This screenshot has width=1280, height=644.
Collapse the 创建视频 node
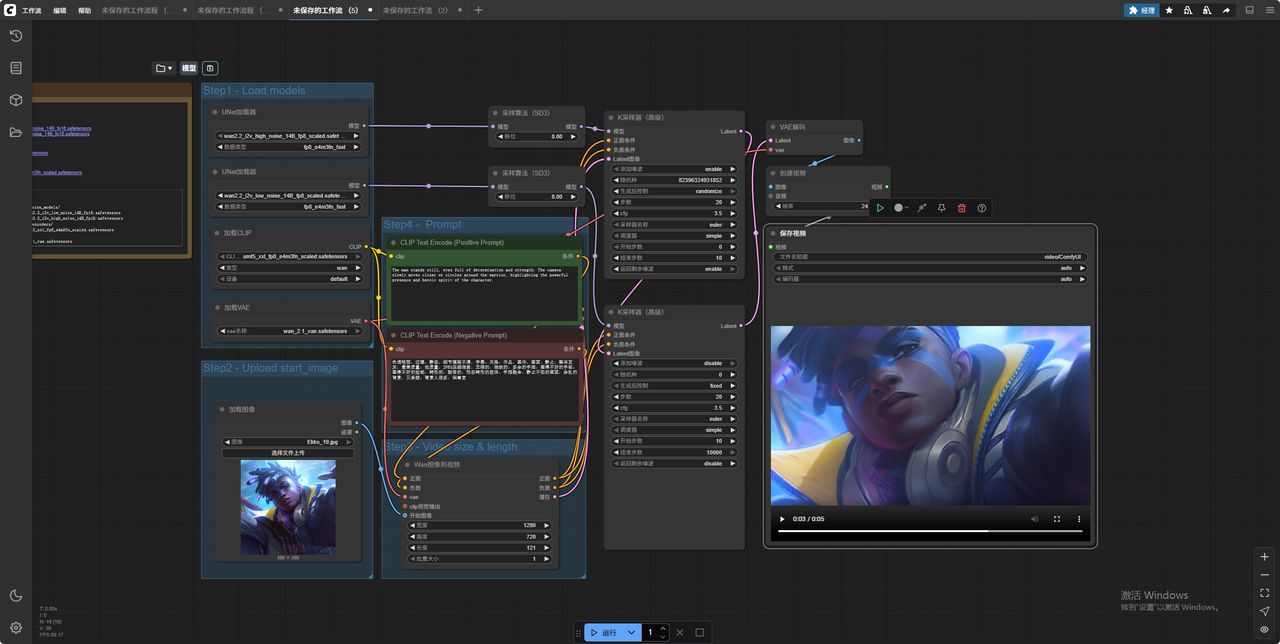pyautogui.click(x=773, y=173)
